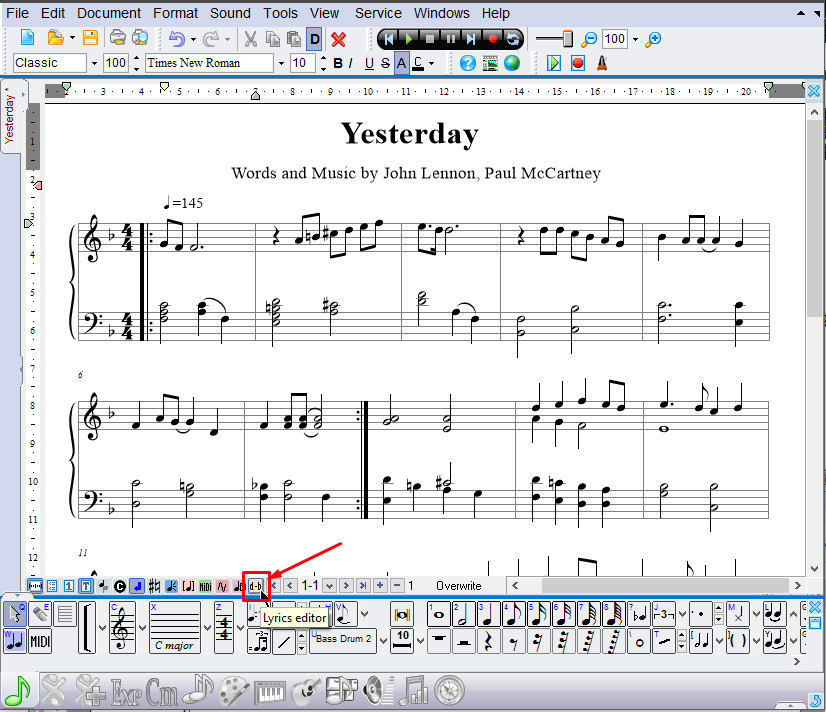The image size is (826, 712).
Task: Click the large green note icon at bottom
Action: pos(18,690)
